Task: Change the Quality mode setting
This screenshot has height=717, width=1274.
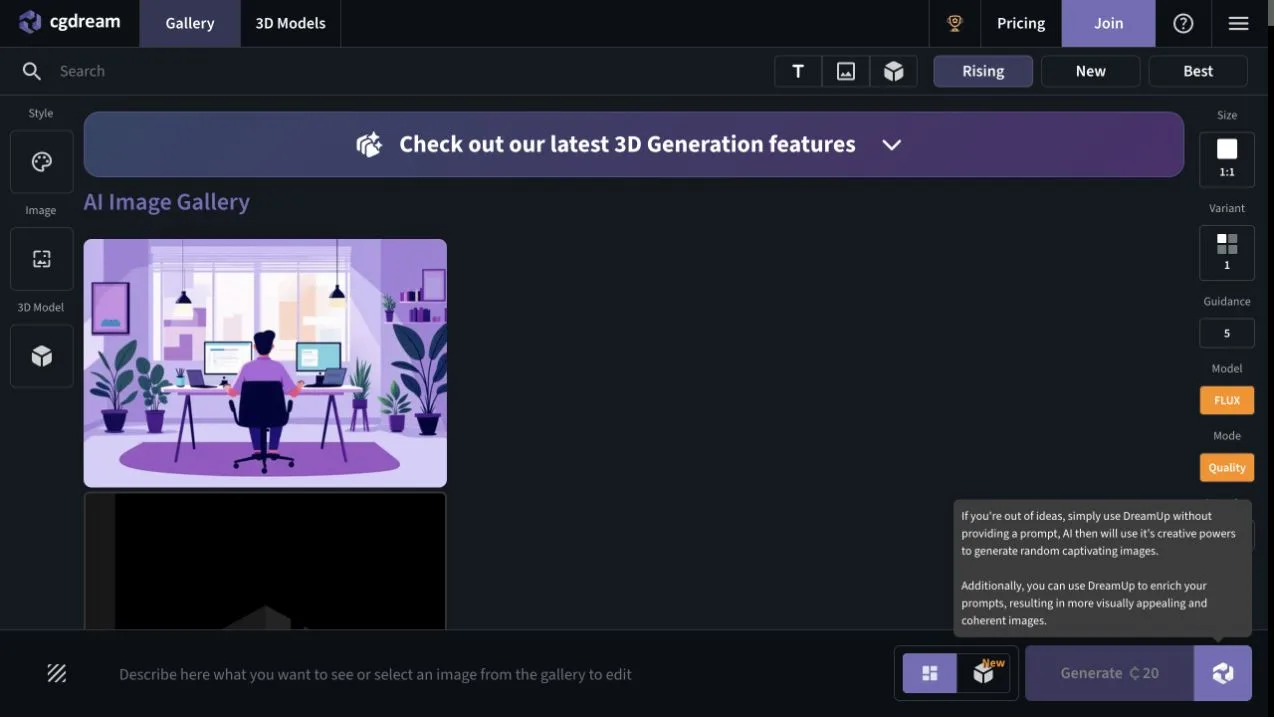Action: tap(1227, 467)
